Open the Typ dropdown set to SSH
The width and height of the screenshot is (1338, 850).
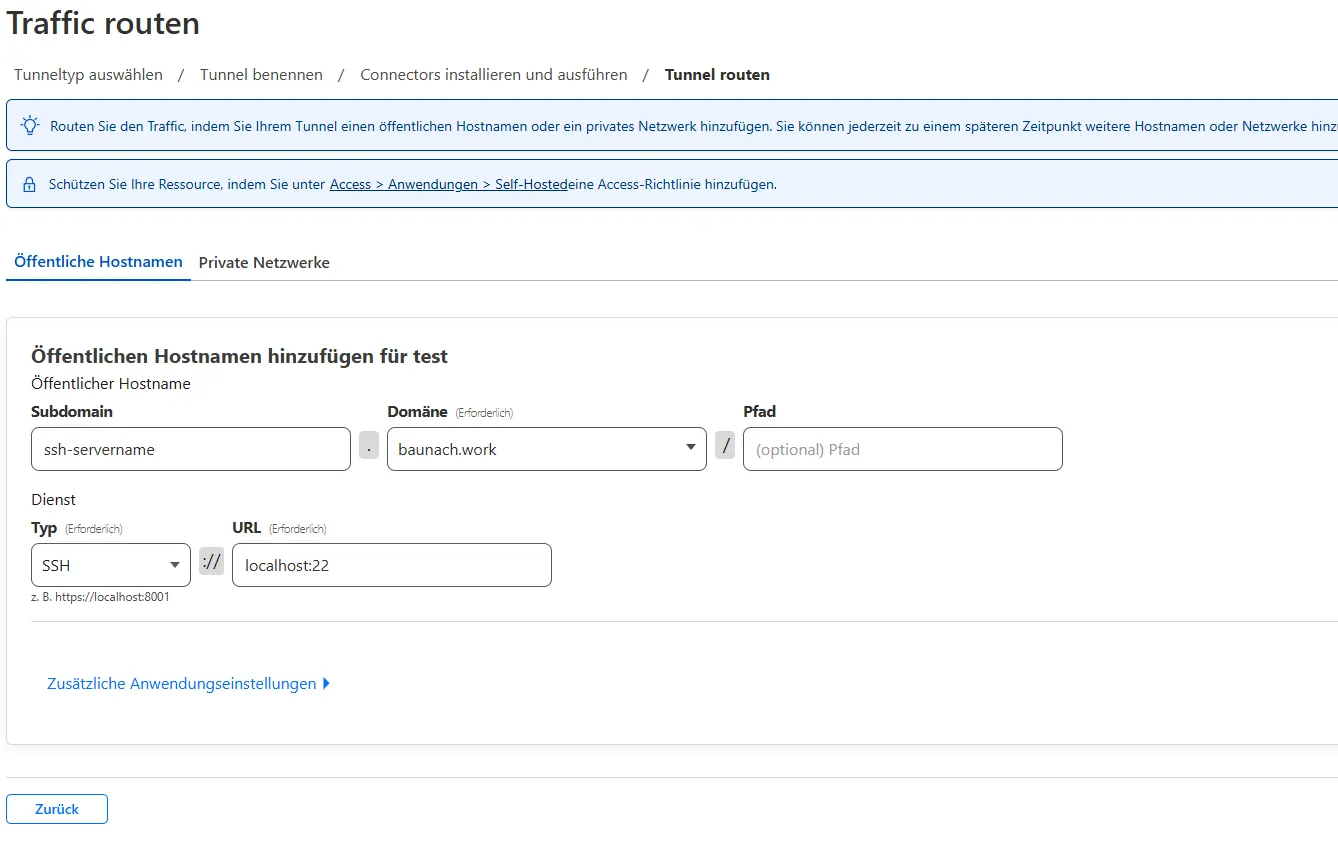pyautogui.click(x=110, y=566)
